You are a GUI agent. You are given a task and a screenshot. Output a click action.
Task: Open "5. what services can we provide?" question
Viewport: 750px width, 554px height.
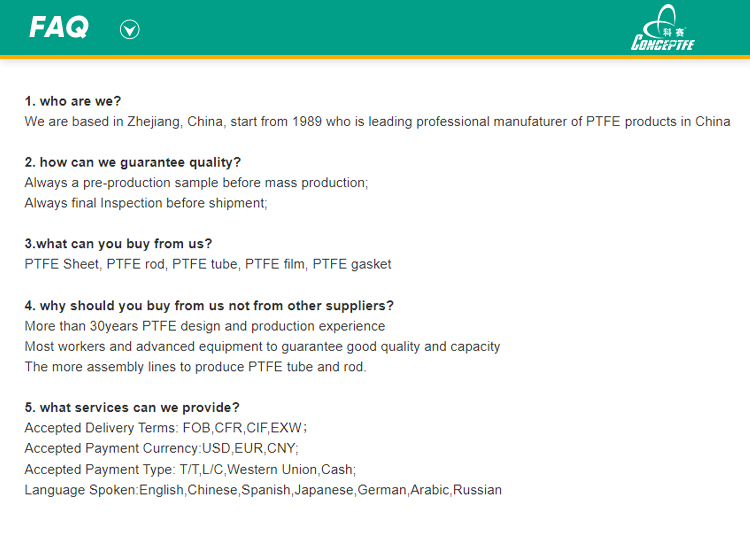coord(132,407)
